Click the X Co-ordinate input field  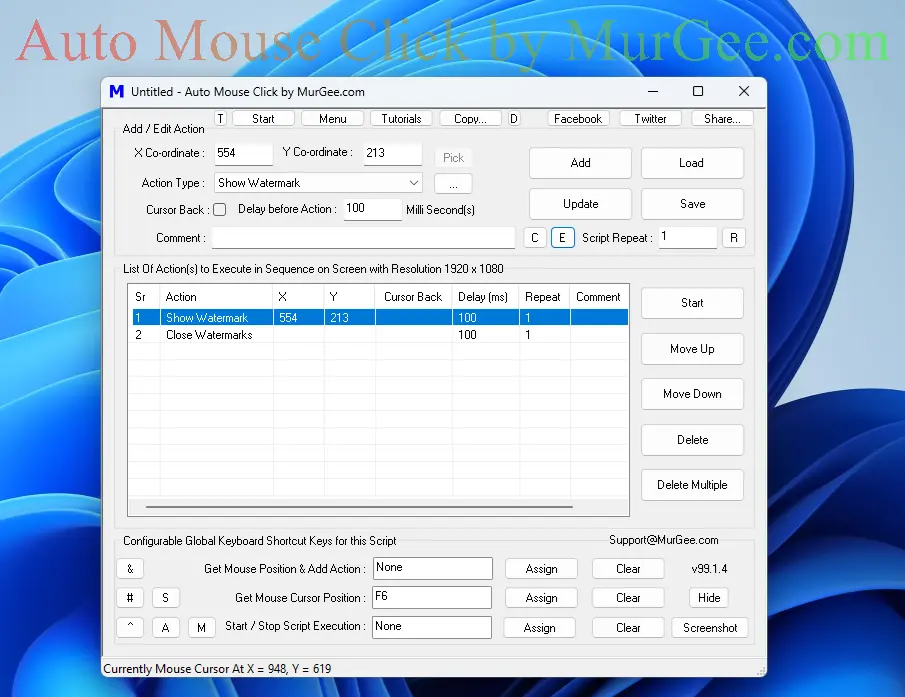(x=244, y=153)
